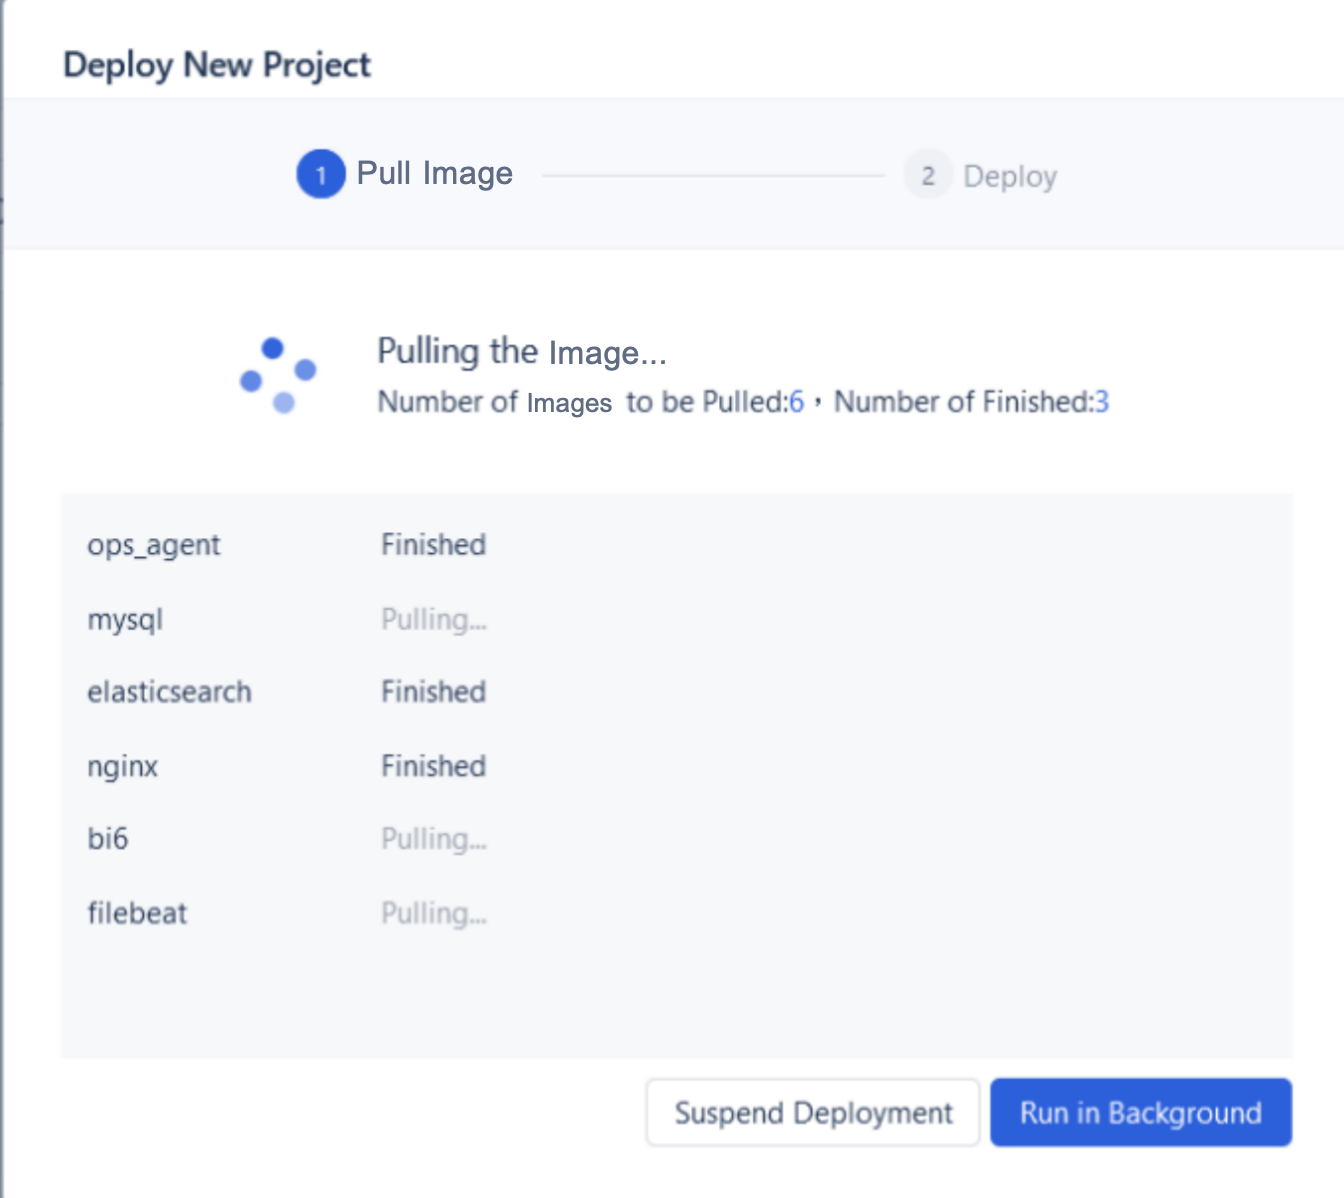Select the Deploy step label
Viewport: 1344px width, 1198px height.
[x=1010, y=177]
